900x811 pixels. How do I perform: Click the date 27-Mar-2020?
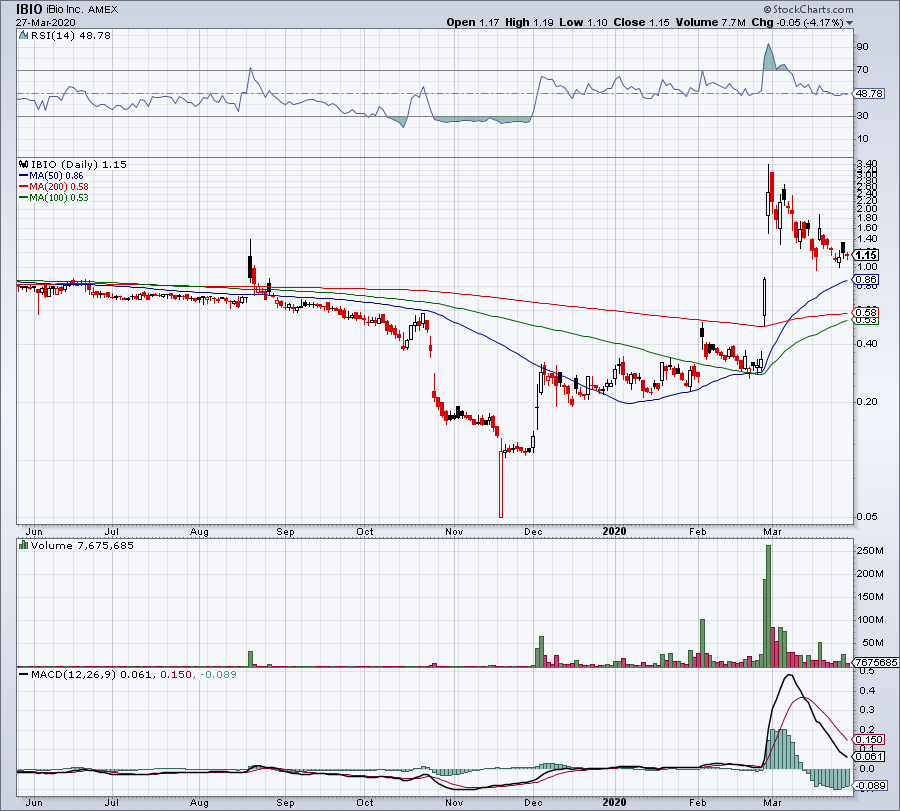tap(45, 23)
